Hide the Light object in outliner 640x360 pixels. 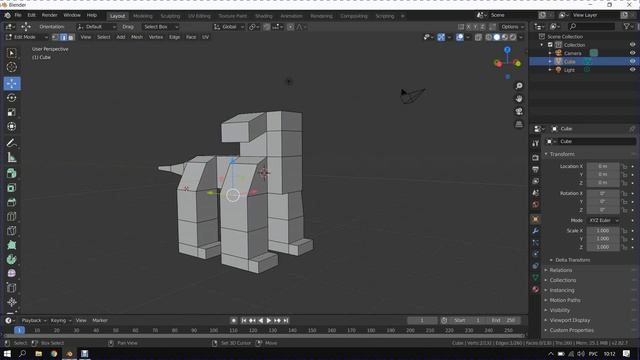[632, 70]
